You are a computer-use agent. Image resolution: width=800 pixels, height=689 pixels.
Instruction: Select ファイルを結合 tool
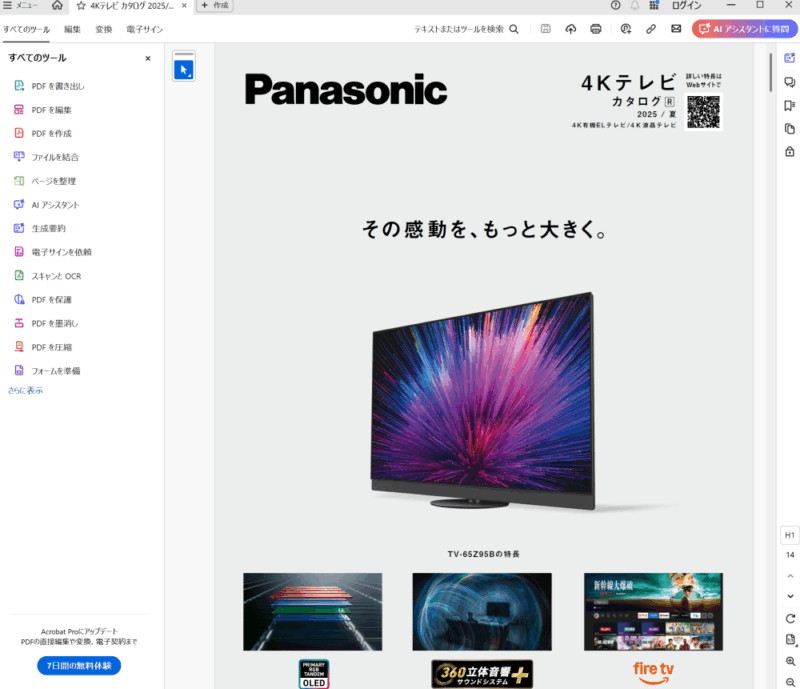(46, 157)
